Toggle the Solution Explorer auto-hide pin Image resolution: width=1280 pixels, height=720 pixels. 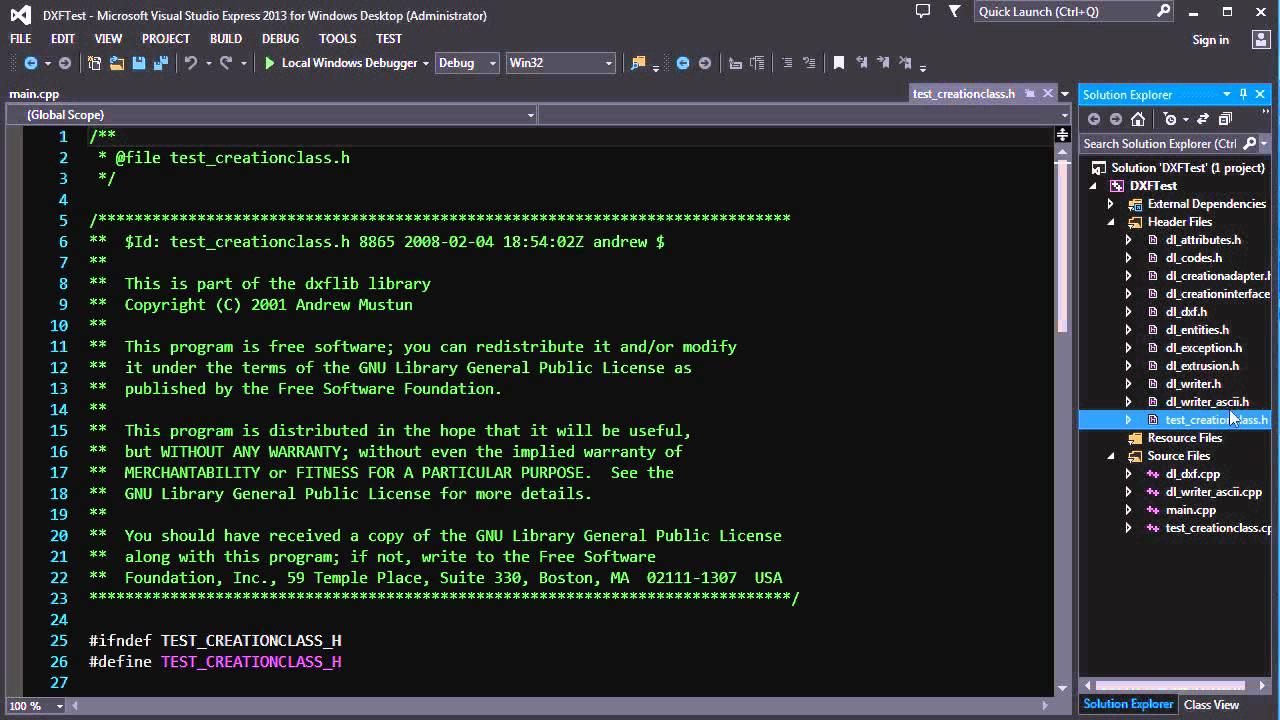pyautogui.click(x=1244, y=94)
